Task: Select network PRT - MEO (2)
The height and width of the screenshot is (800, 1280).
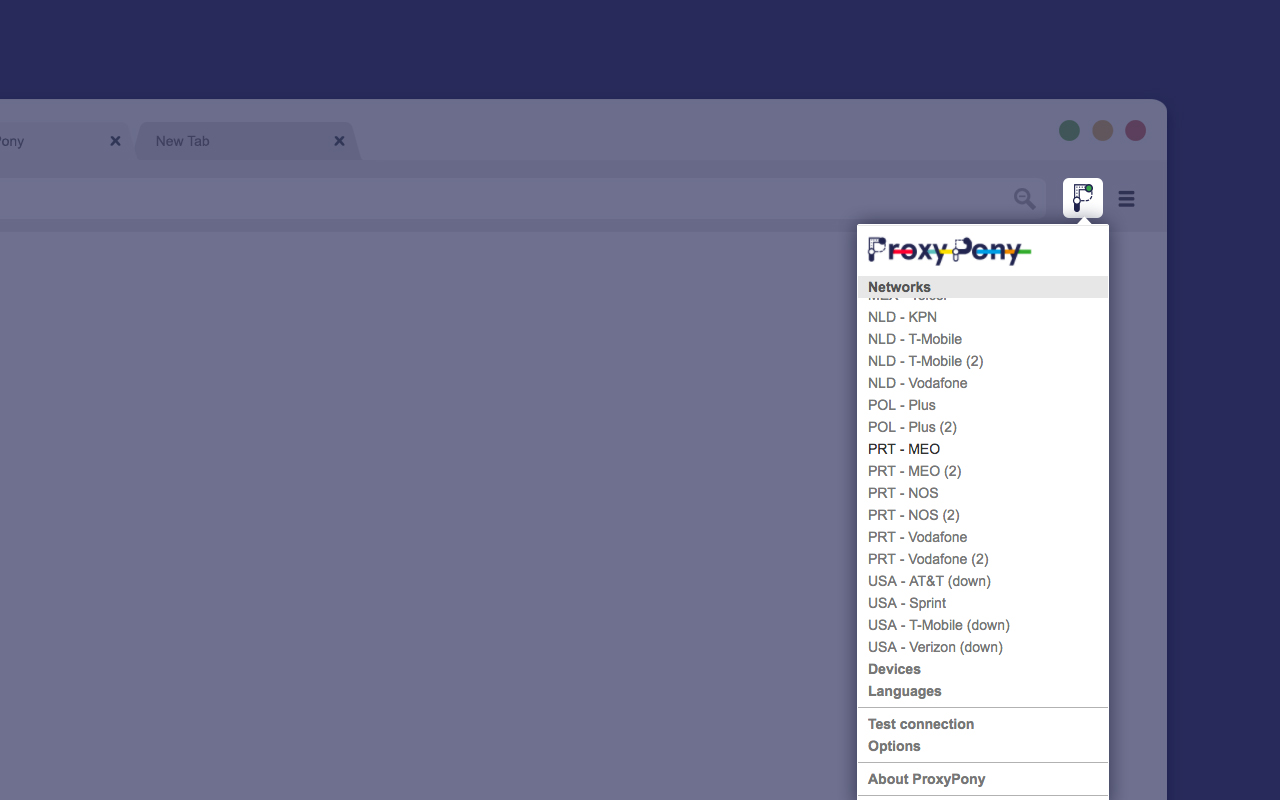Action: [983, 471]
